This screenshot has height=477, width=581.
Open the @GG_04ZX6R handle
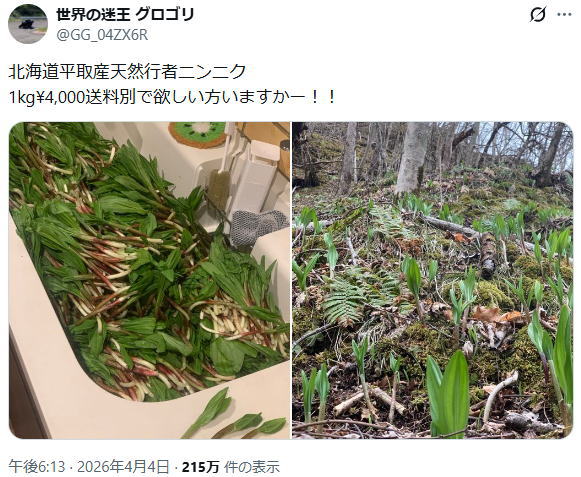pyautogui.click(x=102, y=35)
